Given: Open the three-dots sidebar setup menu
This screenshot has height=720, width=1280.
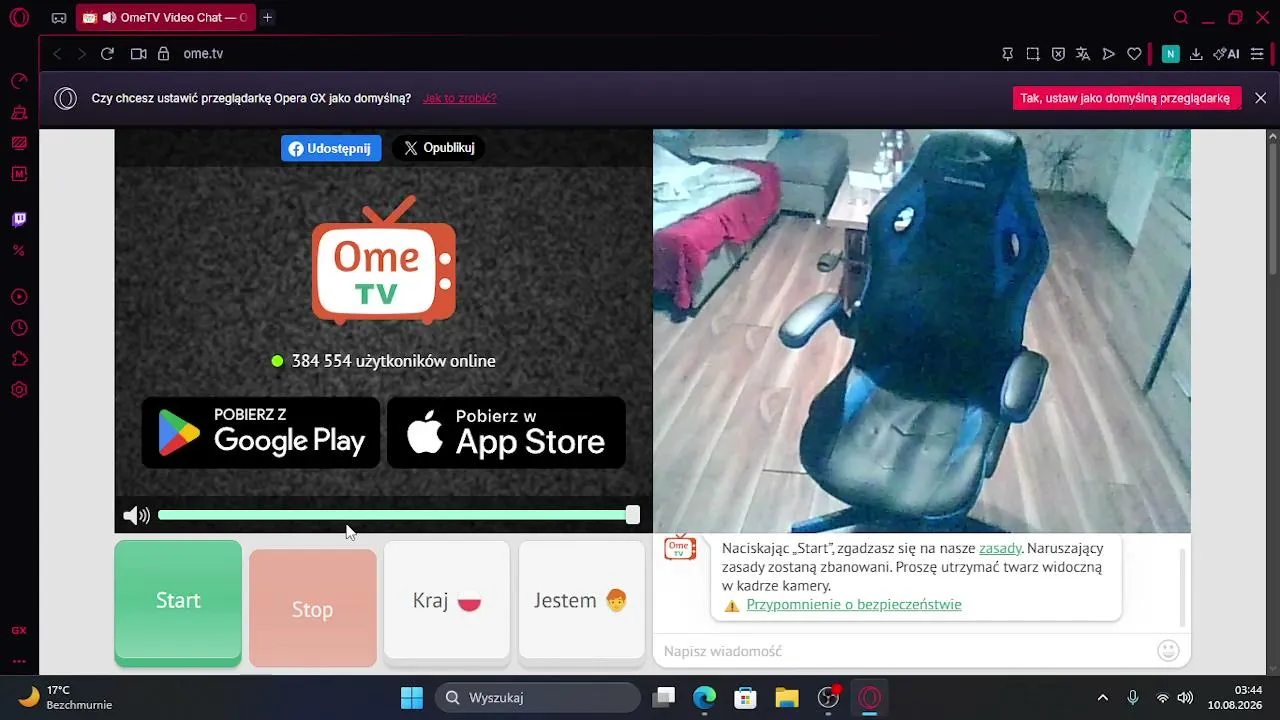Looking at the screenshot, I should coord(19,661).
